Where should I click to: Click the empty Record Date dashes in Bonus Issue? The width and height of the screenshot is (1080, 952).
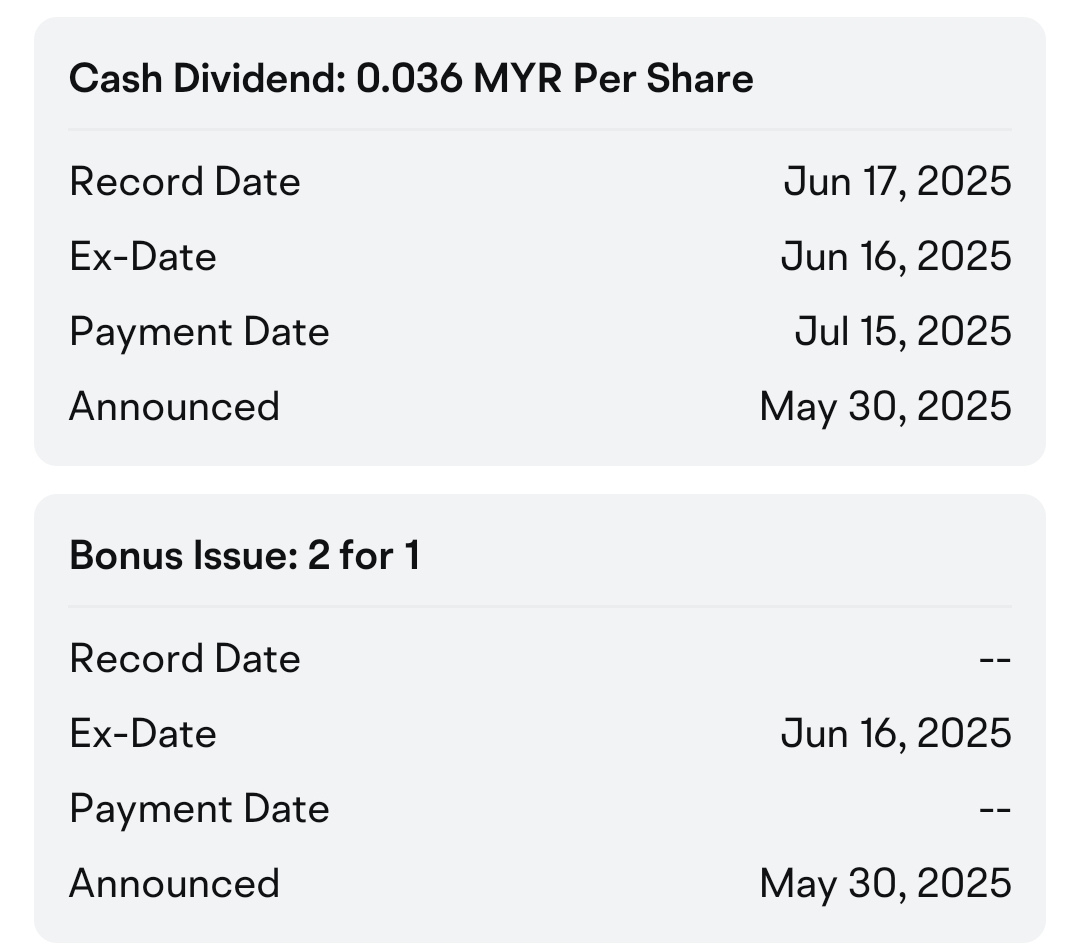click(995, 660)
